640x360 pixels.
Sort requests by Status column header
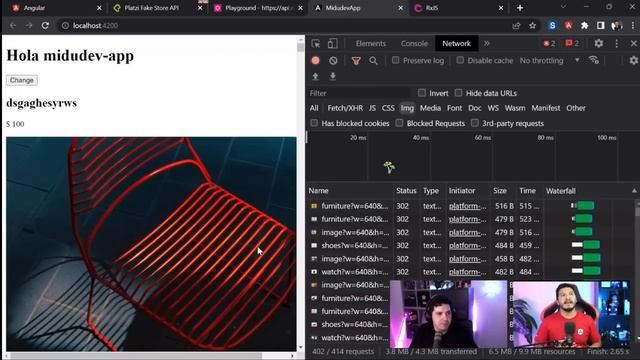click(x=406, y=191)
